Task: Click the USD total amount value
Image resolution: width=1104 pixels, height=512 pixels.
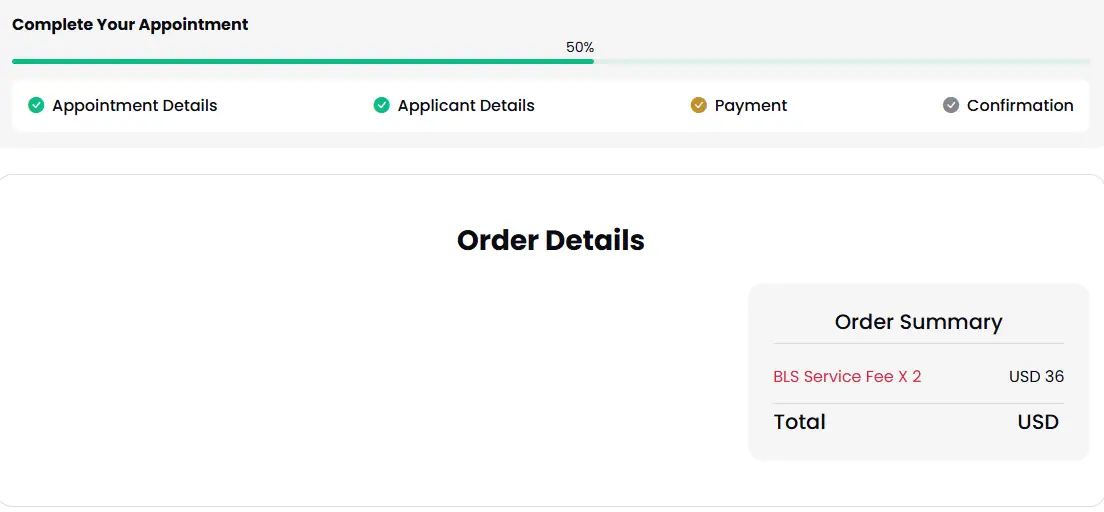Action: point(1038,422)
